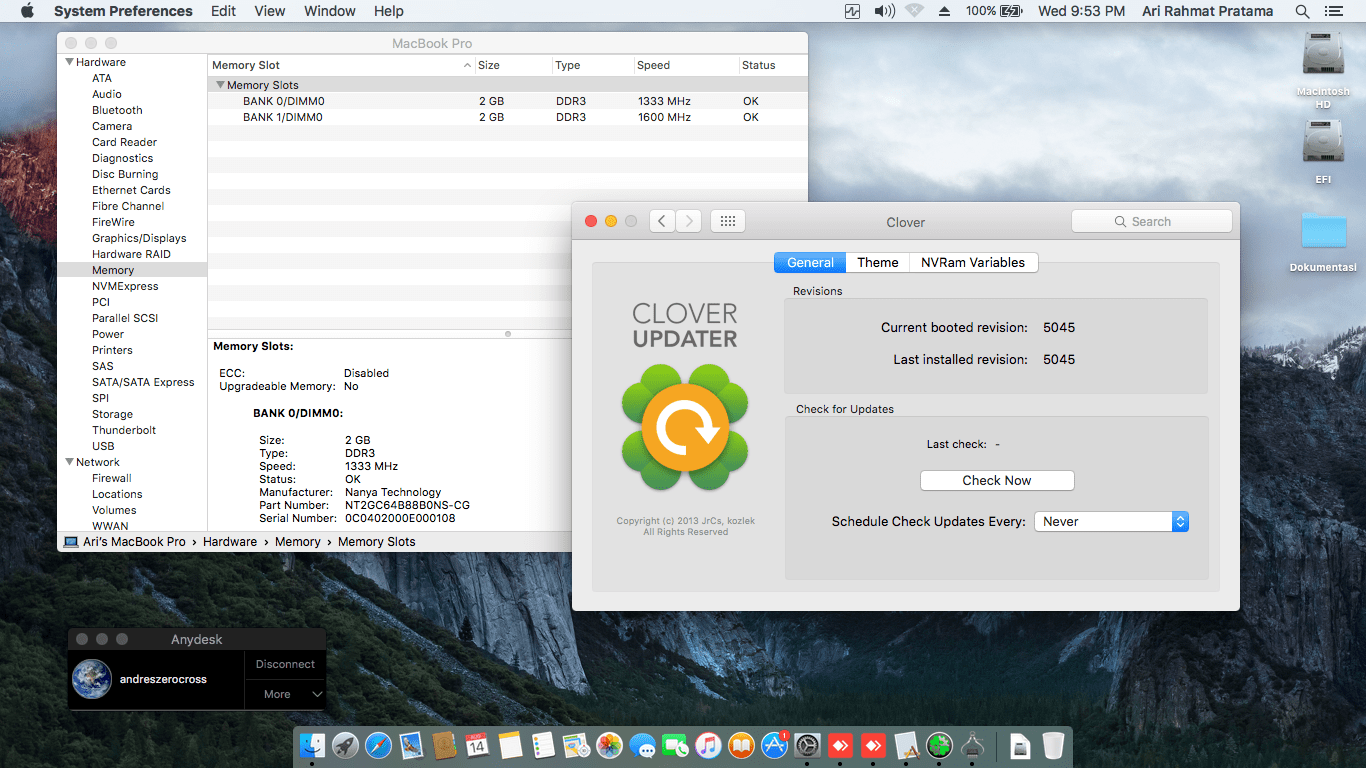
Task: Select Firewall under Network
Action: (x=112, y=478)
